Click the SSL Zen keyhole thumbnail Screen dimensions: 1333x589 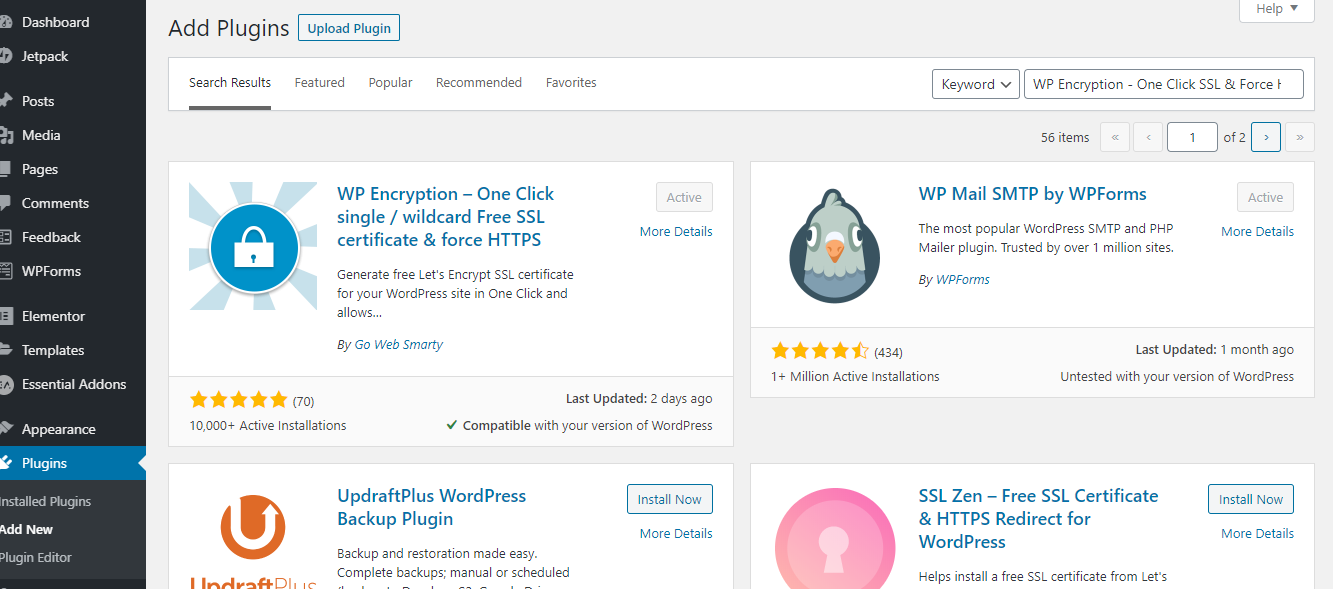click(x=834, y=536)
